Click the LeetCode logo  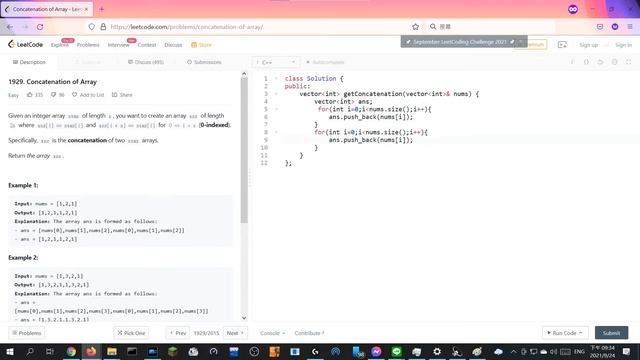tap(25, 44)
